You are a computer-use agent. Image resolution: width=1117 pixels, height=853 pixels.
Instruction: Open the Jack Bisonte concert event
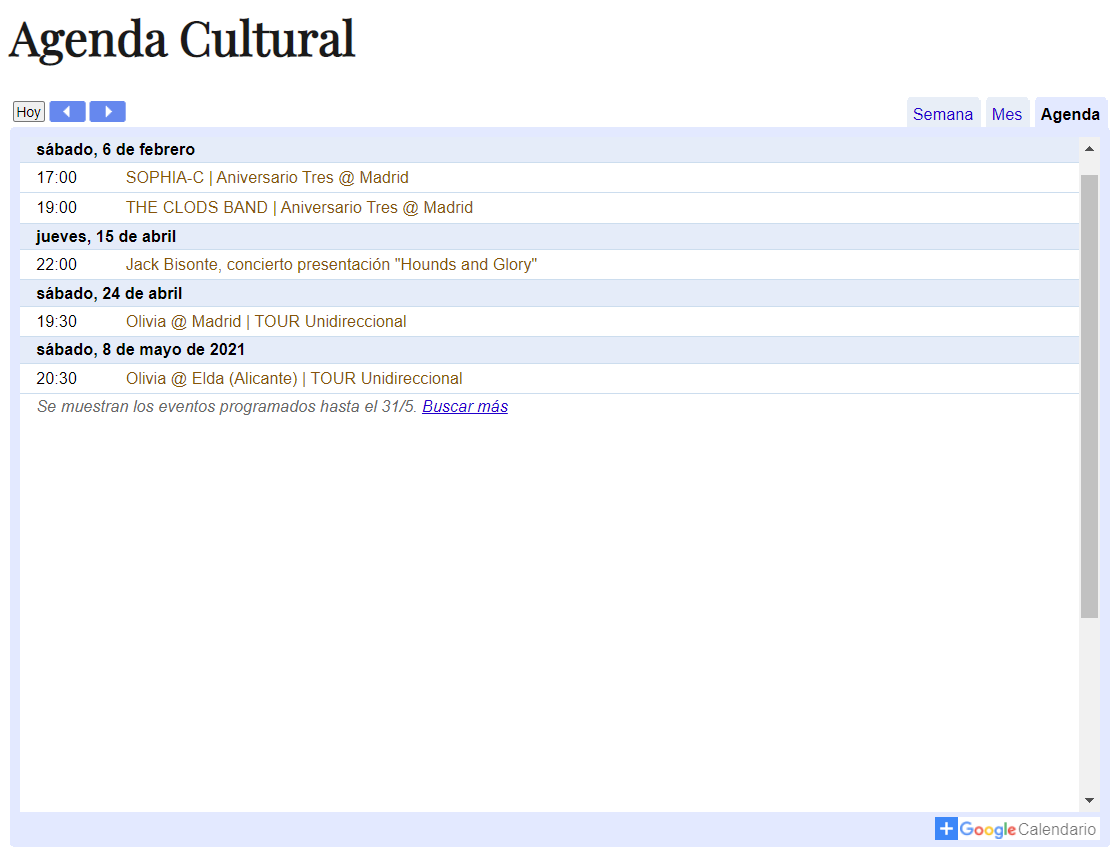[x=332, y=264]
